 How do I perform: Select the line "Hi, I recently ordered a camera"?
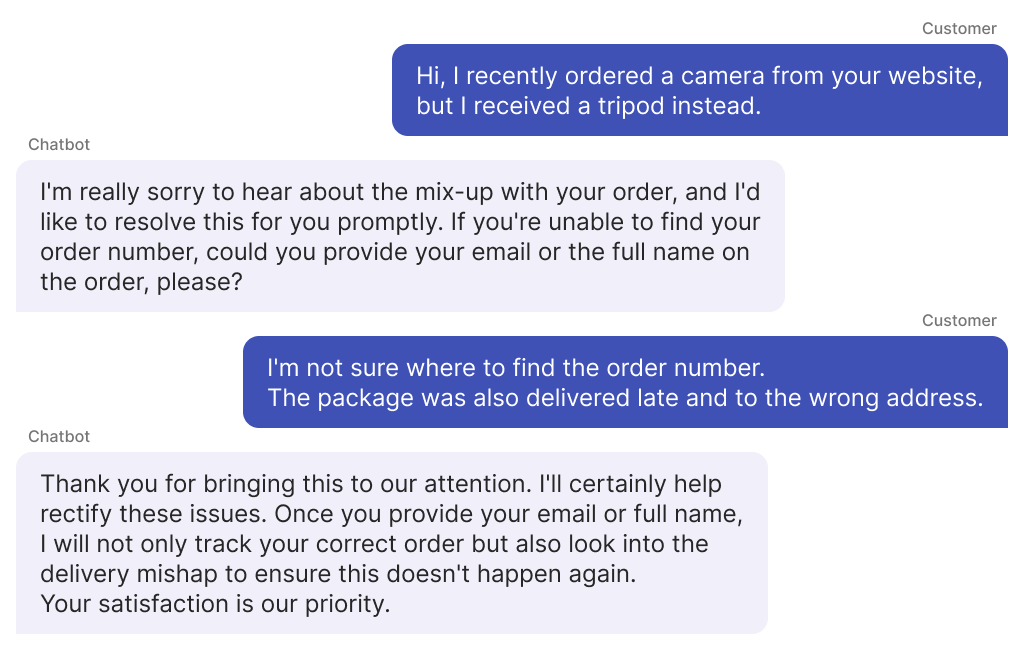[x=699, y=76]
